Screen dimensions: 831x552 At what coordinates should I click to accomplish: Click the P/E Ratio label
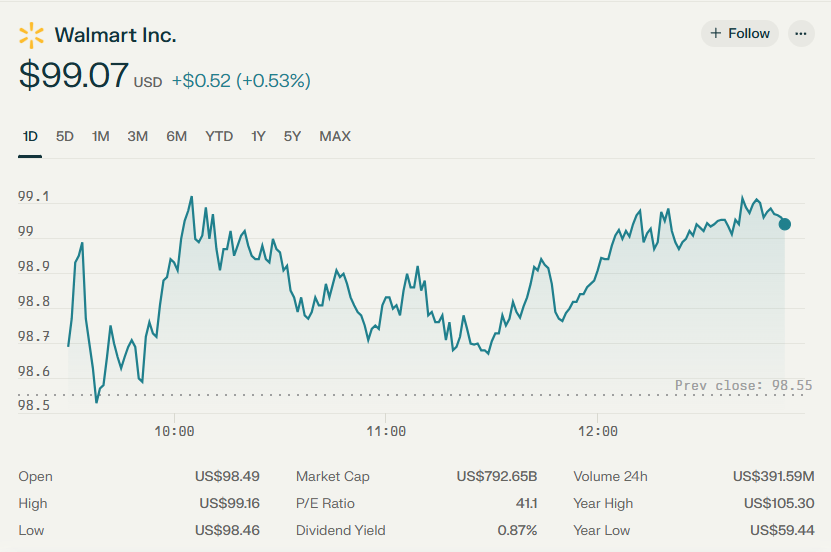pos(325,503)
